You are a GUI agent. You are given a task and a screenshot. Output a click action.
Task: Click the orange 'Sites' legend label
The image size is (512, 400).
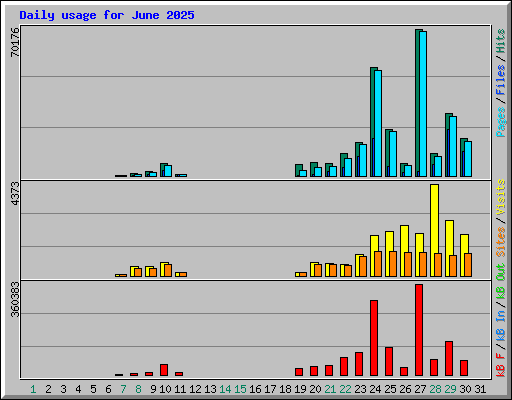500,242
